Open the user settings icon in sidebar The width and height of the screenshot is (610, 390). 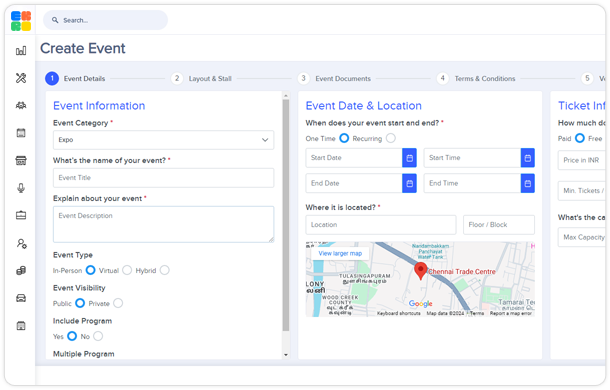tap(21, 244)
